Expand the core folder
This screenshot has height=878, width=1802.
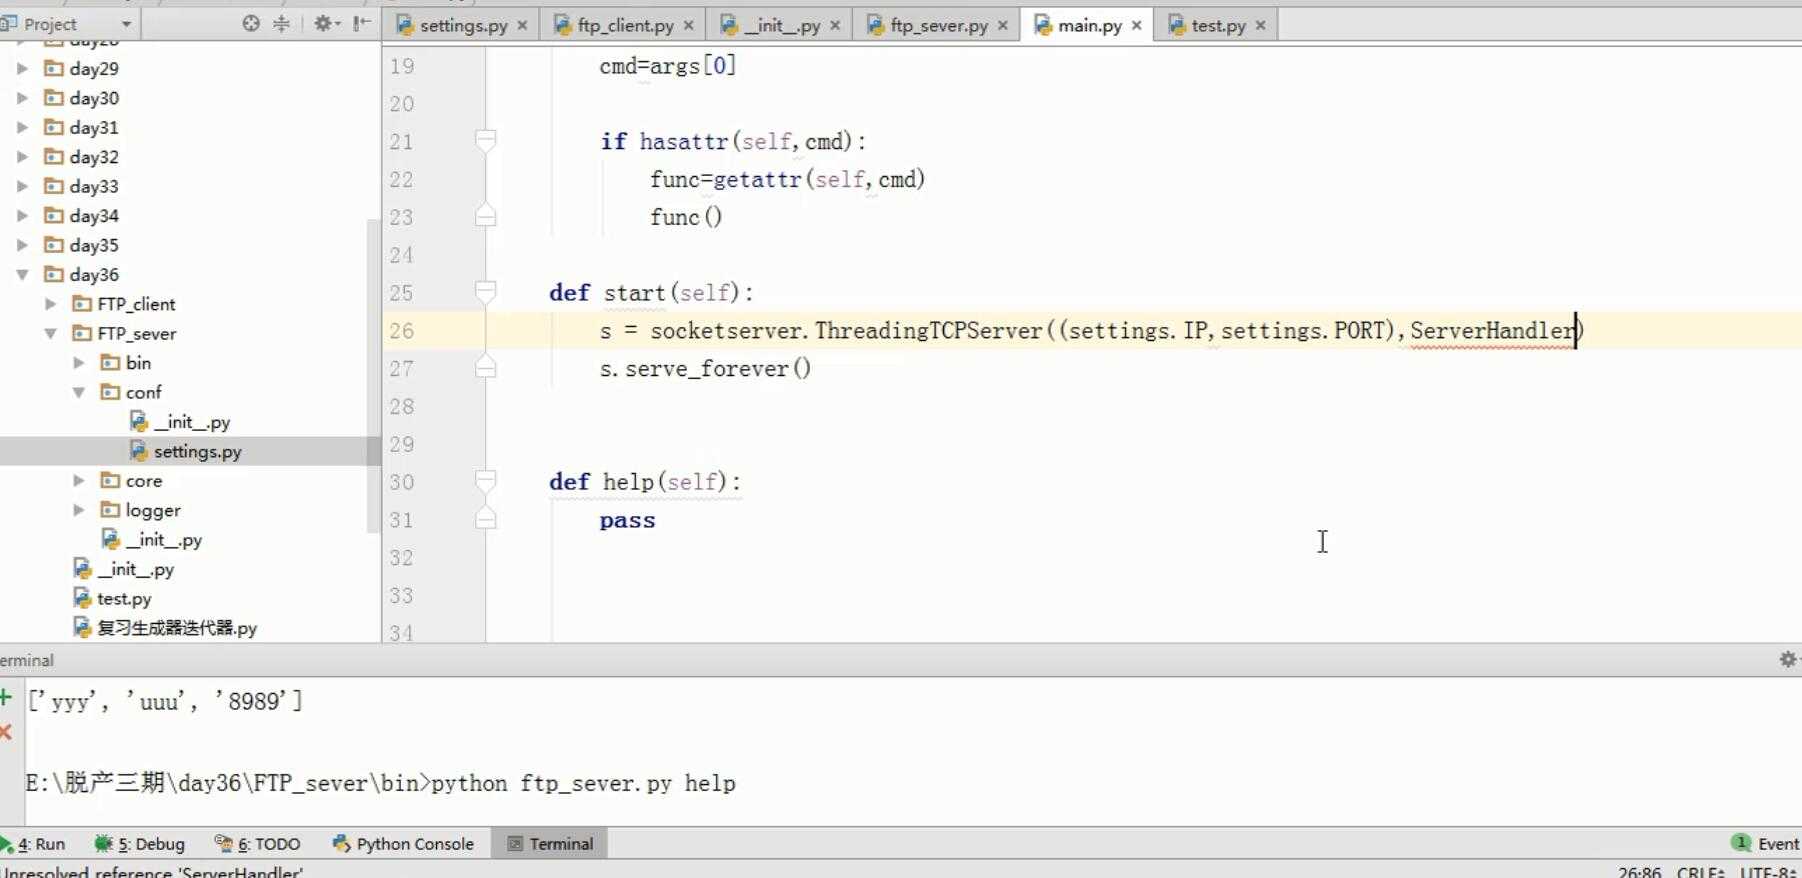78,481
